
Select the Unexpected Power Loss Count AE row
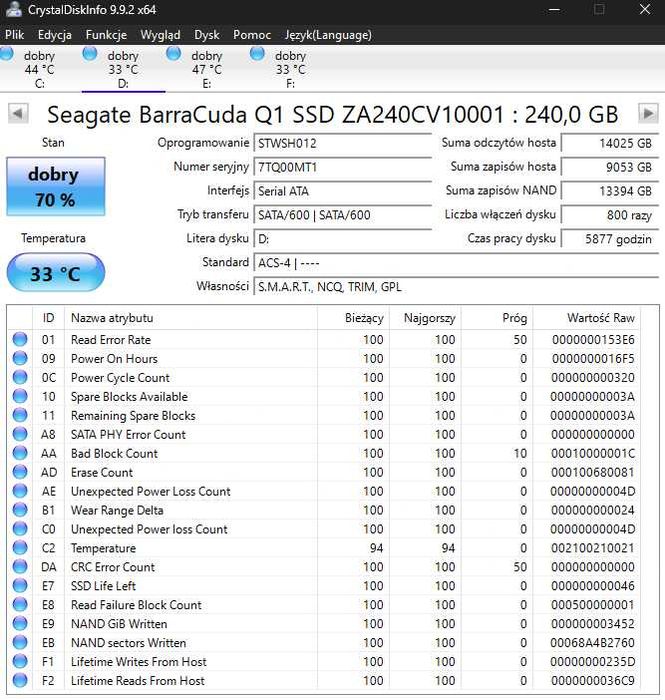(324, 492)
